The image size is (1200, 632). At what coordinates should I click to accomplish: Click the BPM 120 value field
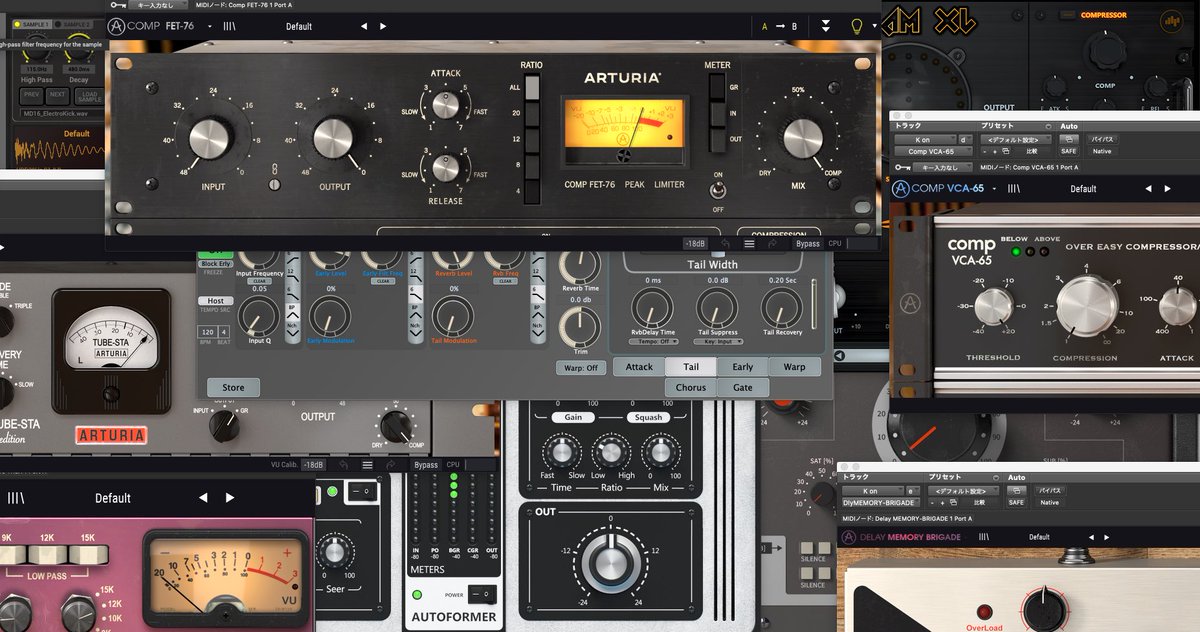coord(209,331)
